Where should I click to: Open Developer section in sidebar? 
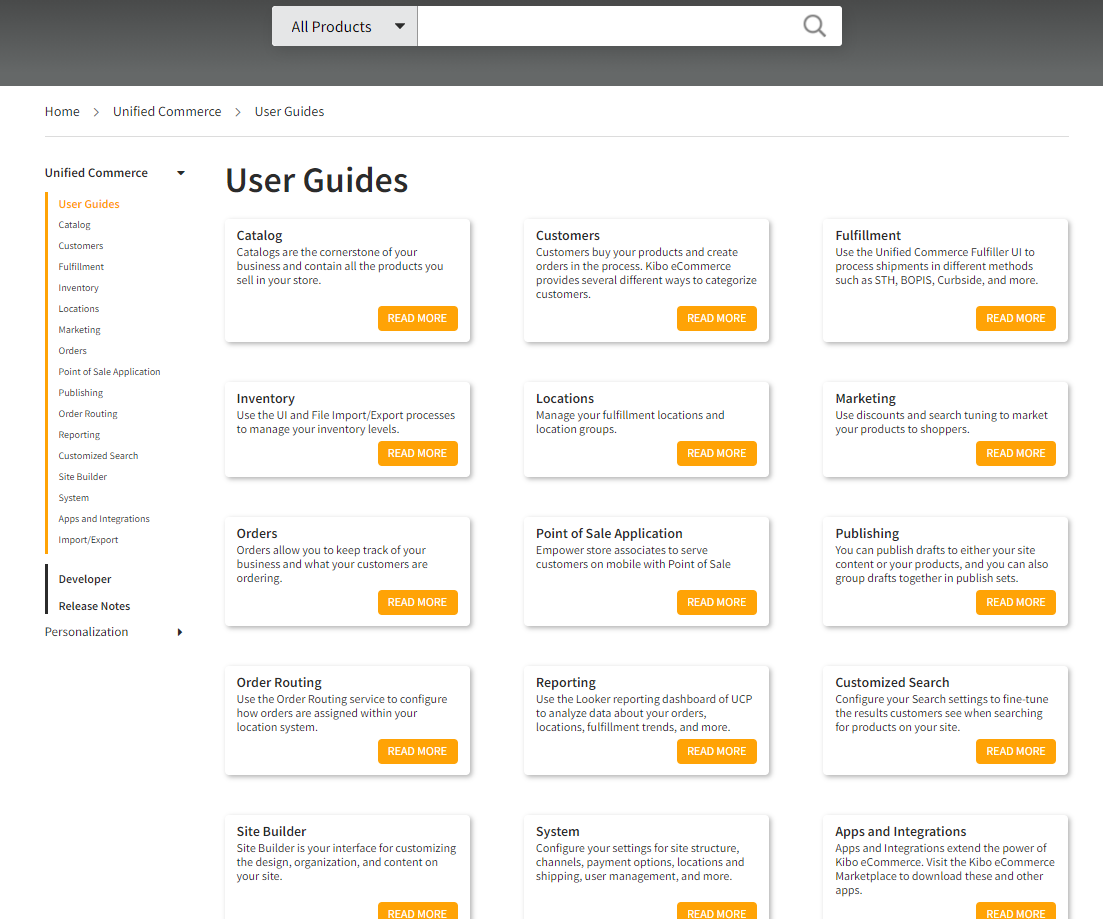85,579
